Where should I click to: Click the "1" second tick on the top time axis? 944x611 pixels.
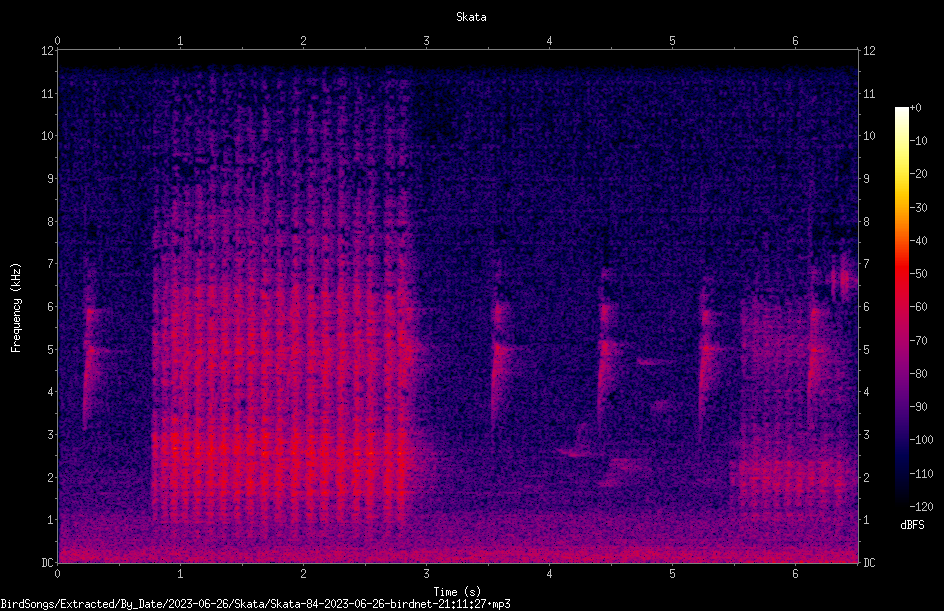pyautogui.click(x=180, y=41)
